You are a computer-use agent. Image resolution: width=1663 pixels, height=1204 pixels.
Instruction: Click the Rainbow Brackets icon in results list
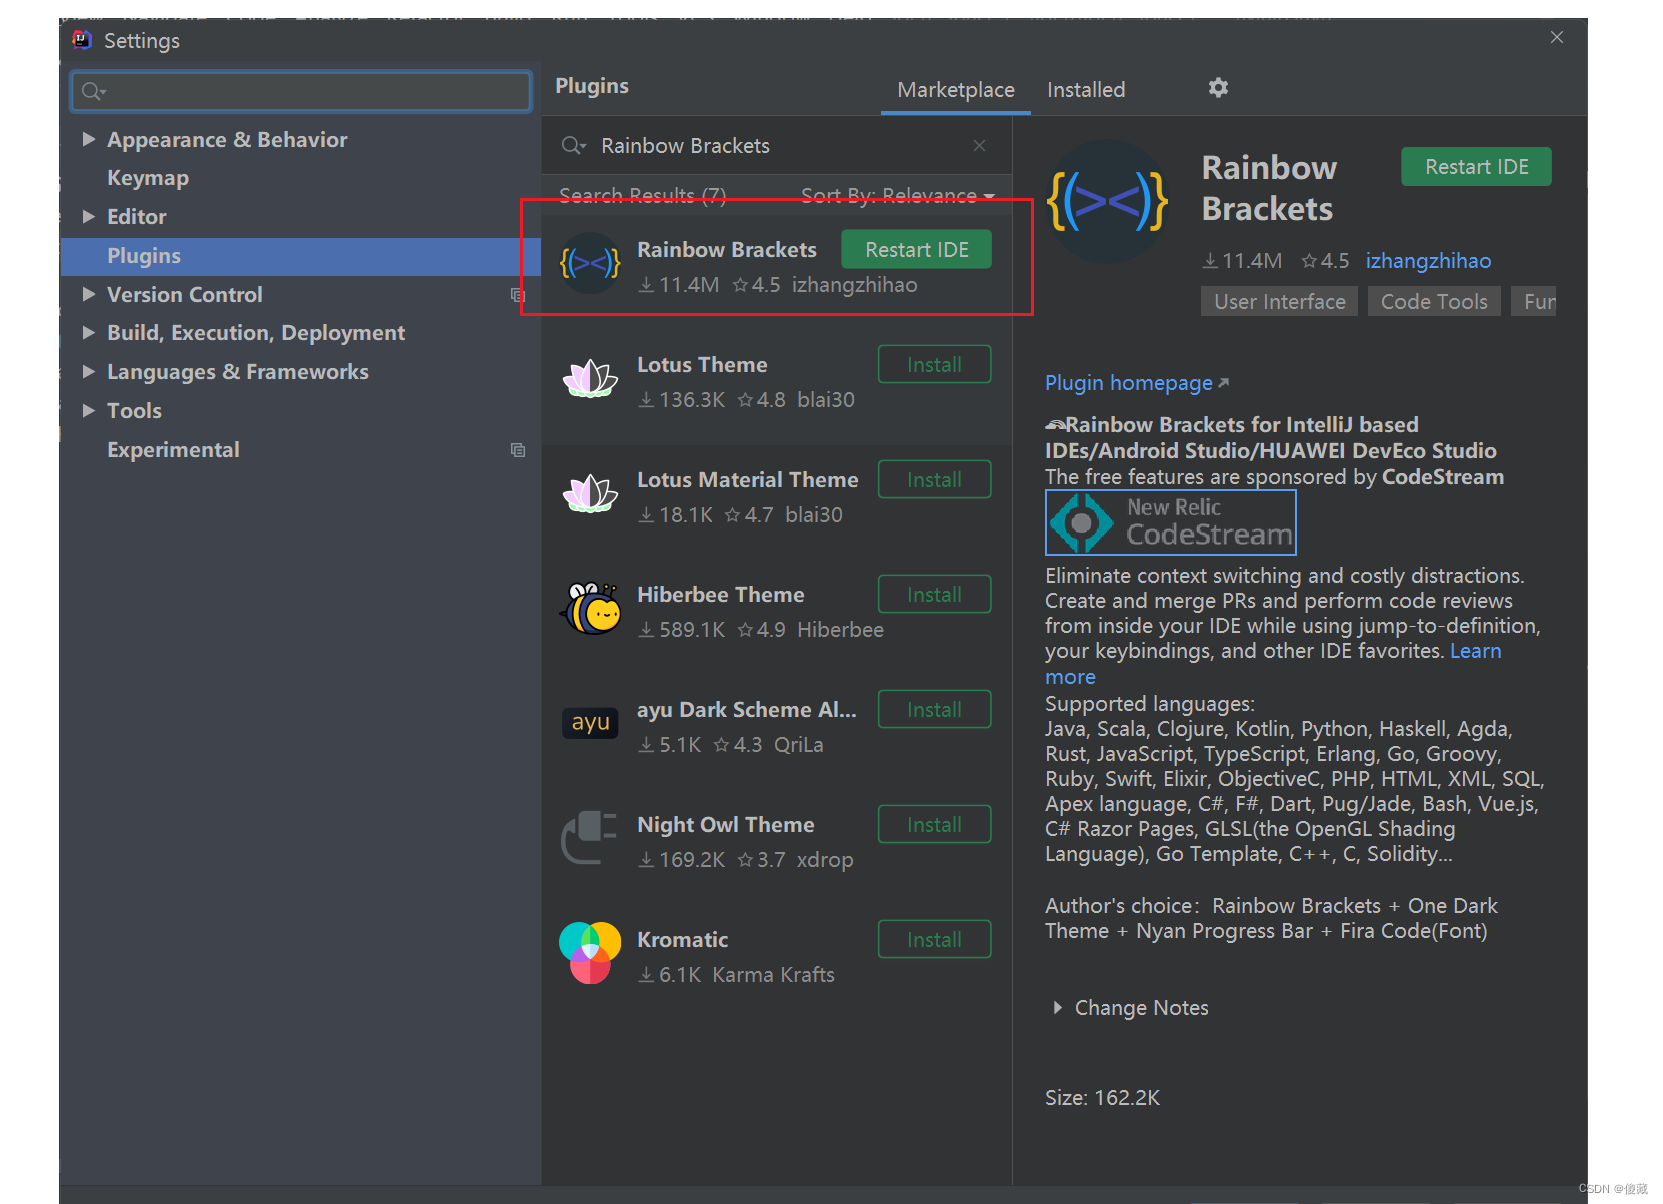[x=590, y=264]
